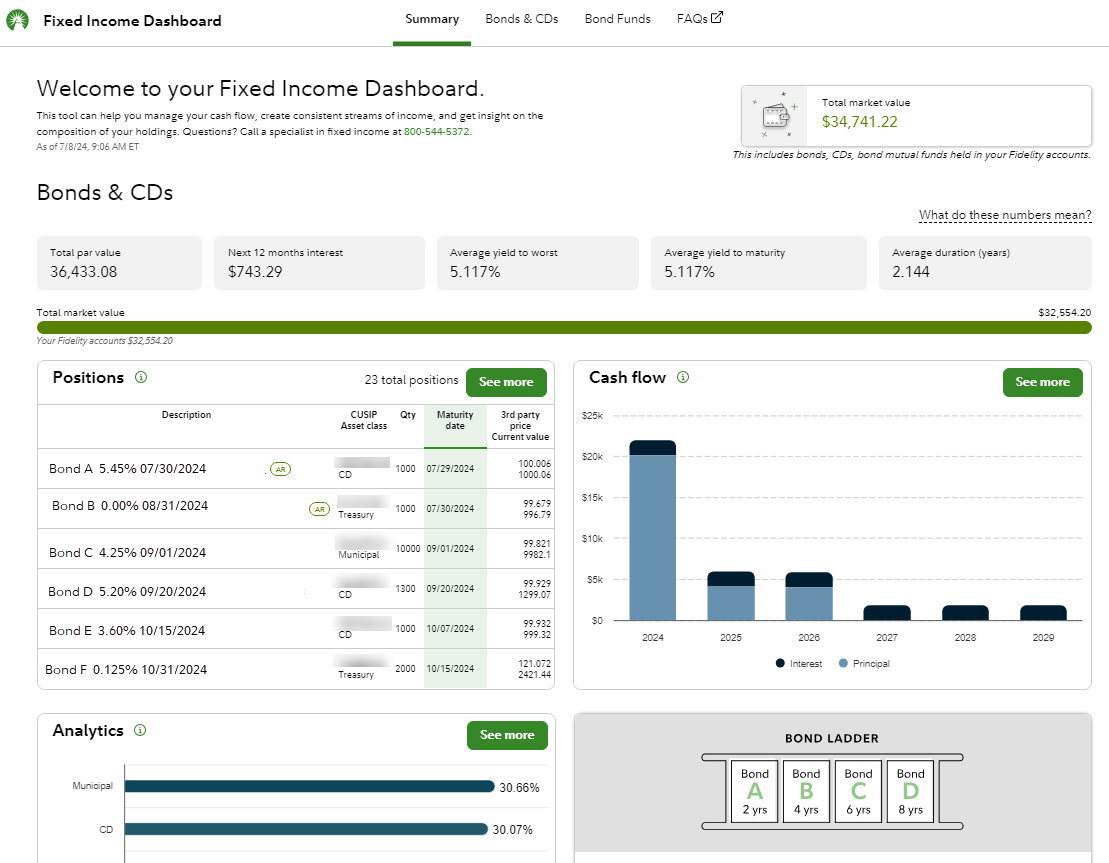Click the Fidelity logo icon
Image resolution: width=1109 pixels, height=863 pixels.
coord(18,20)
